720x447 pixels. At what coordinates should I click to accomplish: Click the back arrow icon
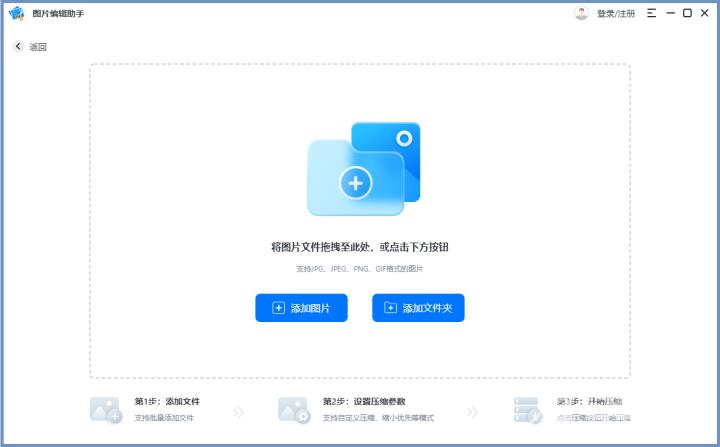pyautogui.click(x=18, y=47)
